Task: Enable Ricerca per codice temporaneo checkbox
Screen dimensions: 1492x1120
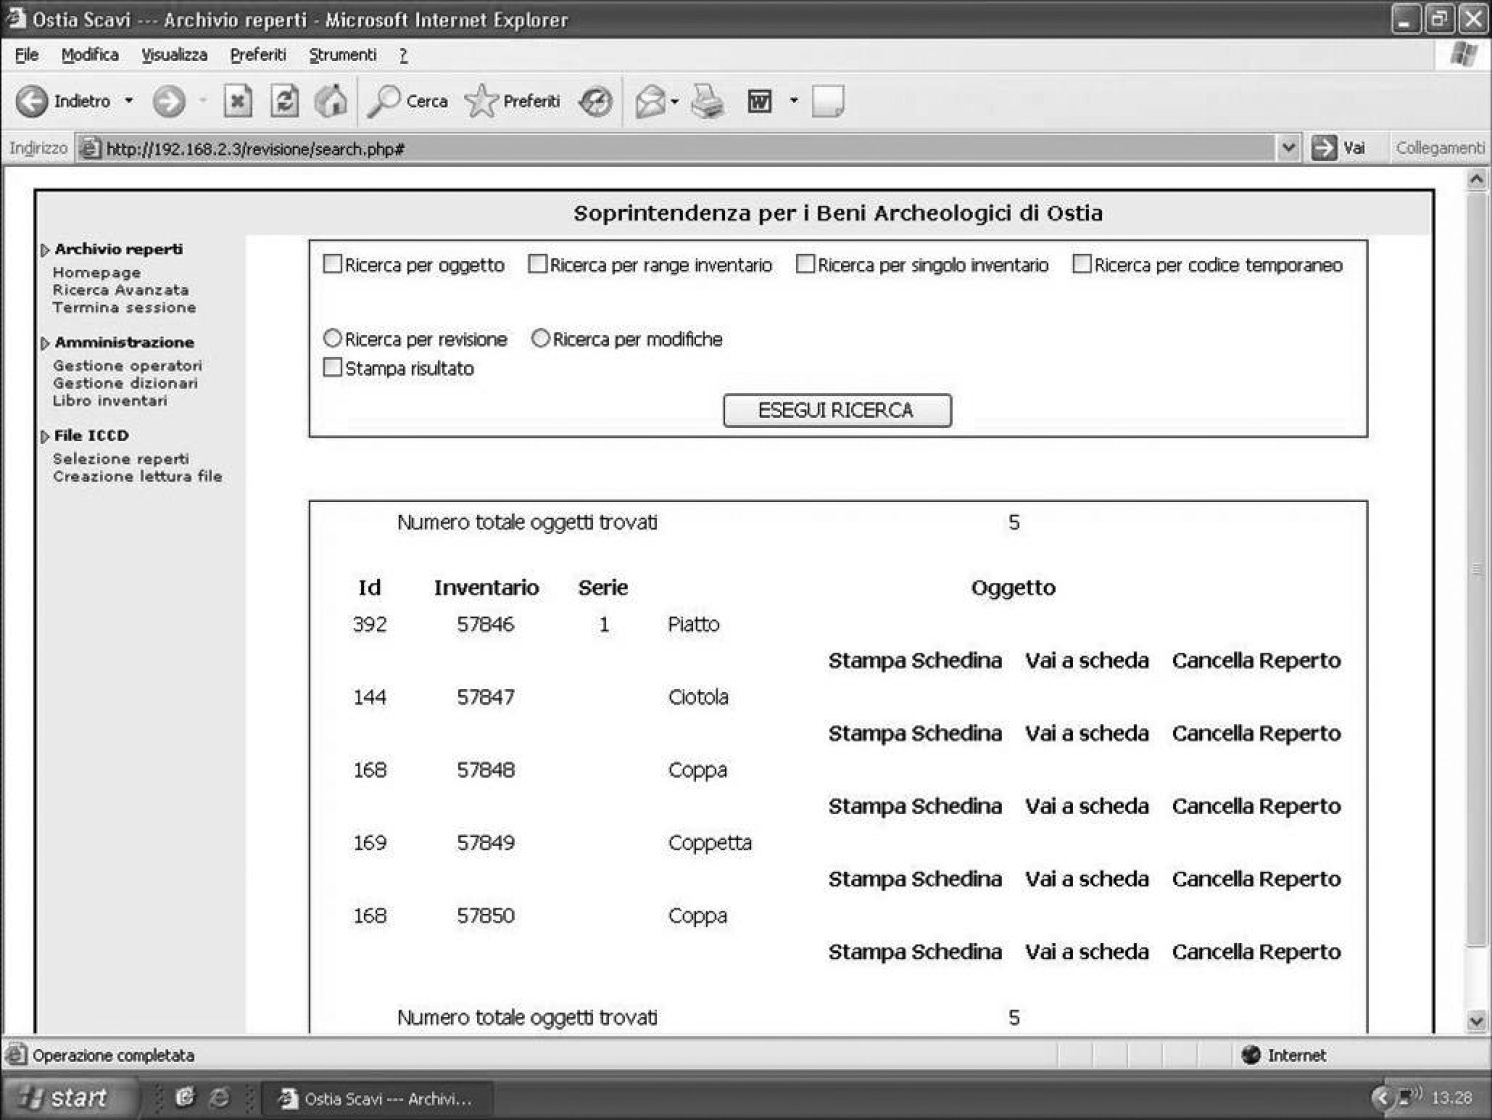Action: click(1082, 264)
